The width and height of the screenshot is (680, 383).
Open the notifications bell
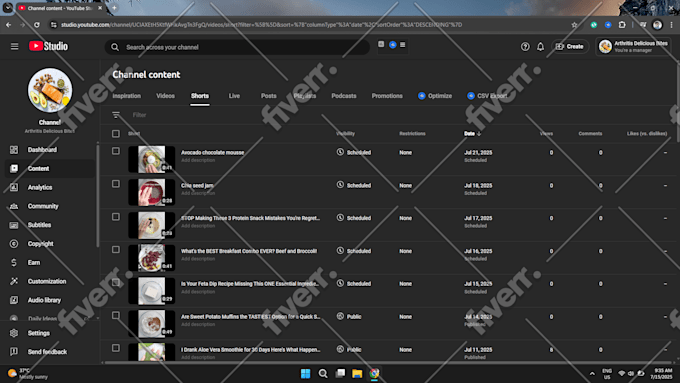(x=540, y=46)
